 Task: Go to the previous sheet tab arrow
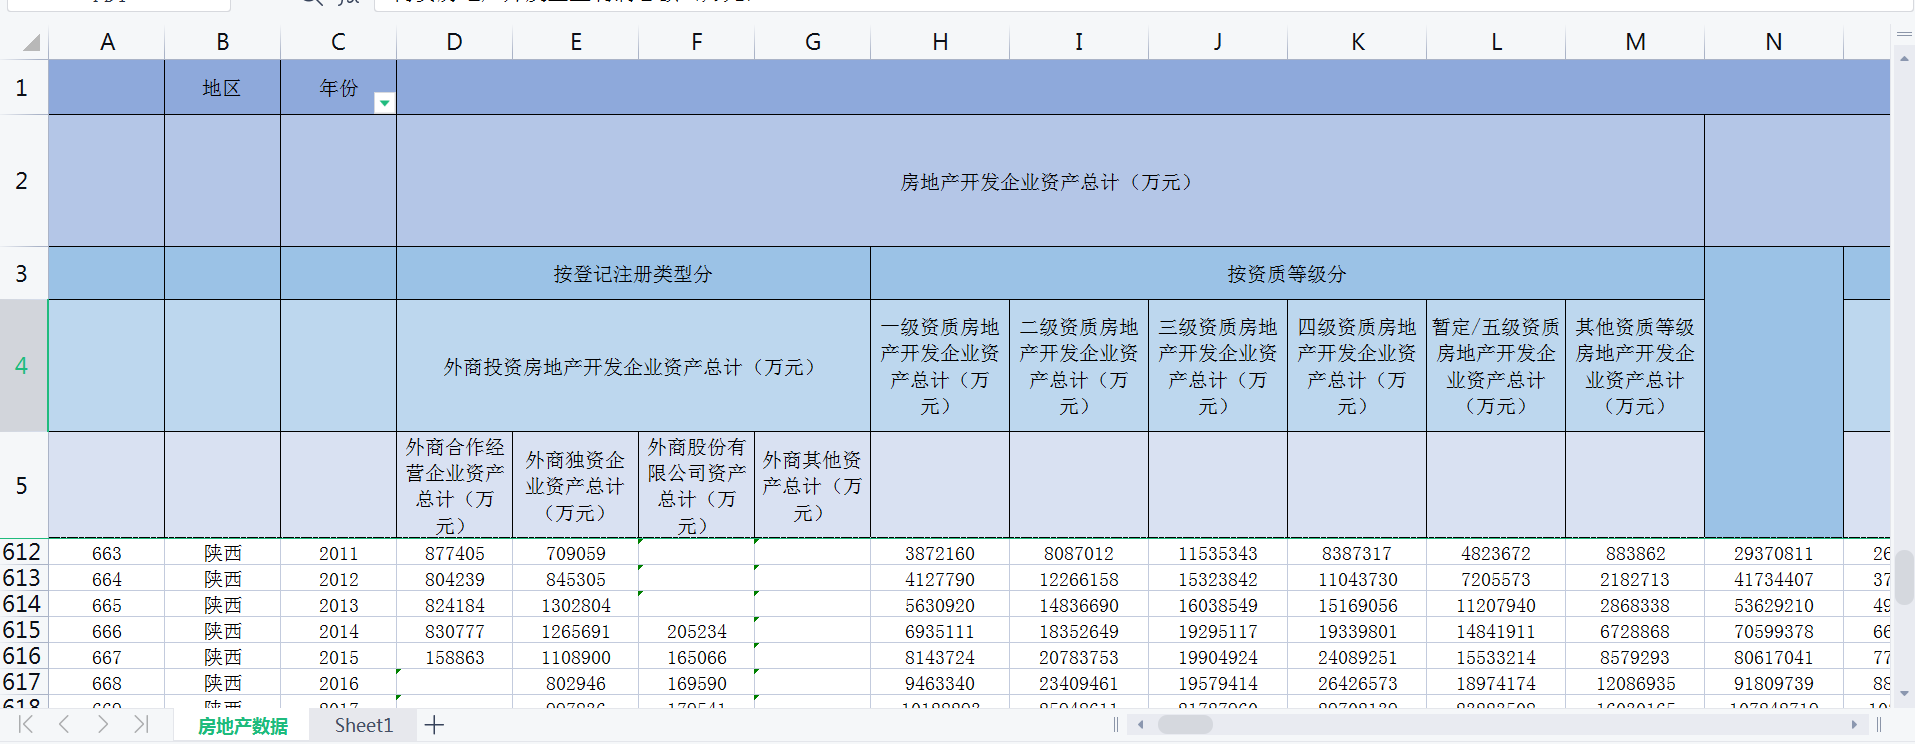click(64, 725)
